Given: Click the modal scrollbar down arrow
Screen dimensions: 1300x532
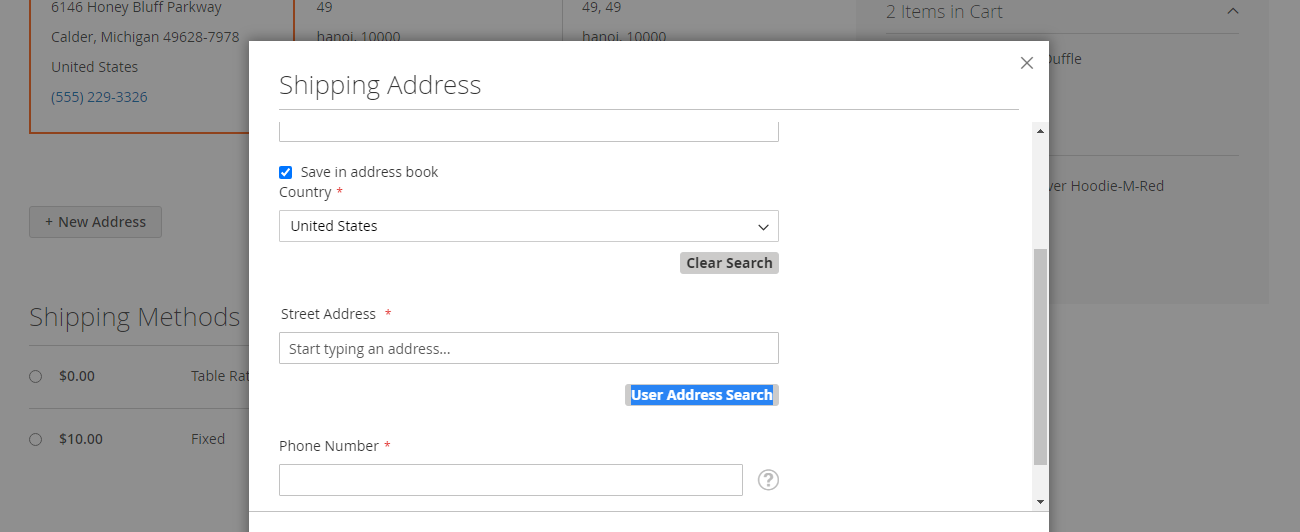Looking at the screenshot, I should coord(1040,501).
